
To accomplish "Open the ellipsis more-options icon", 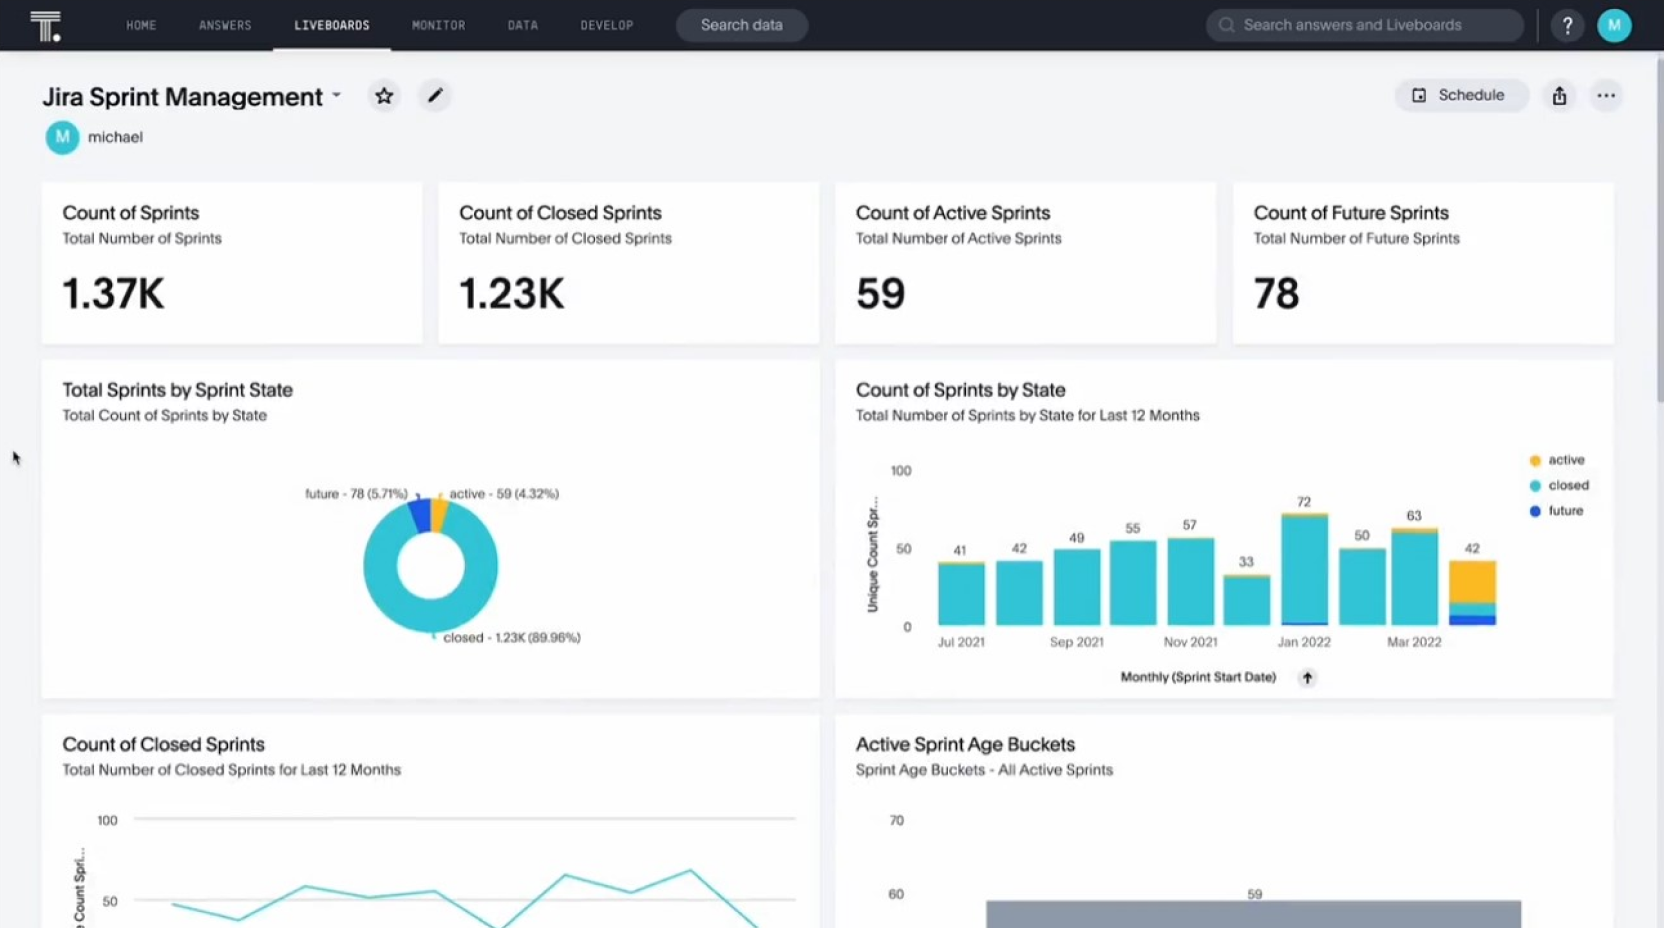I will click(1606, 95).
